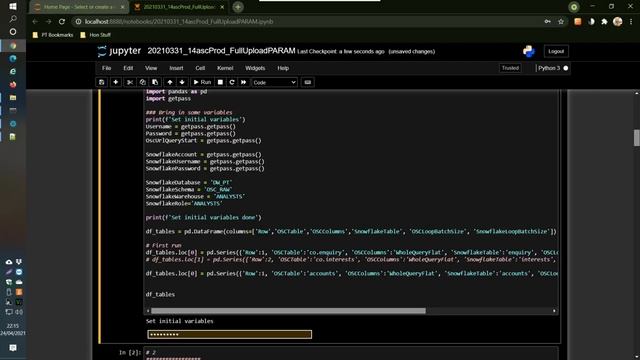Viewport: 640px width, 360px height.
Task: Cut the selected cells
Action: coord(130,82)
